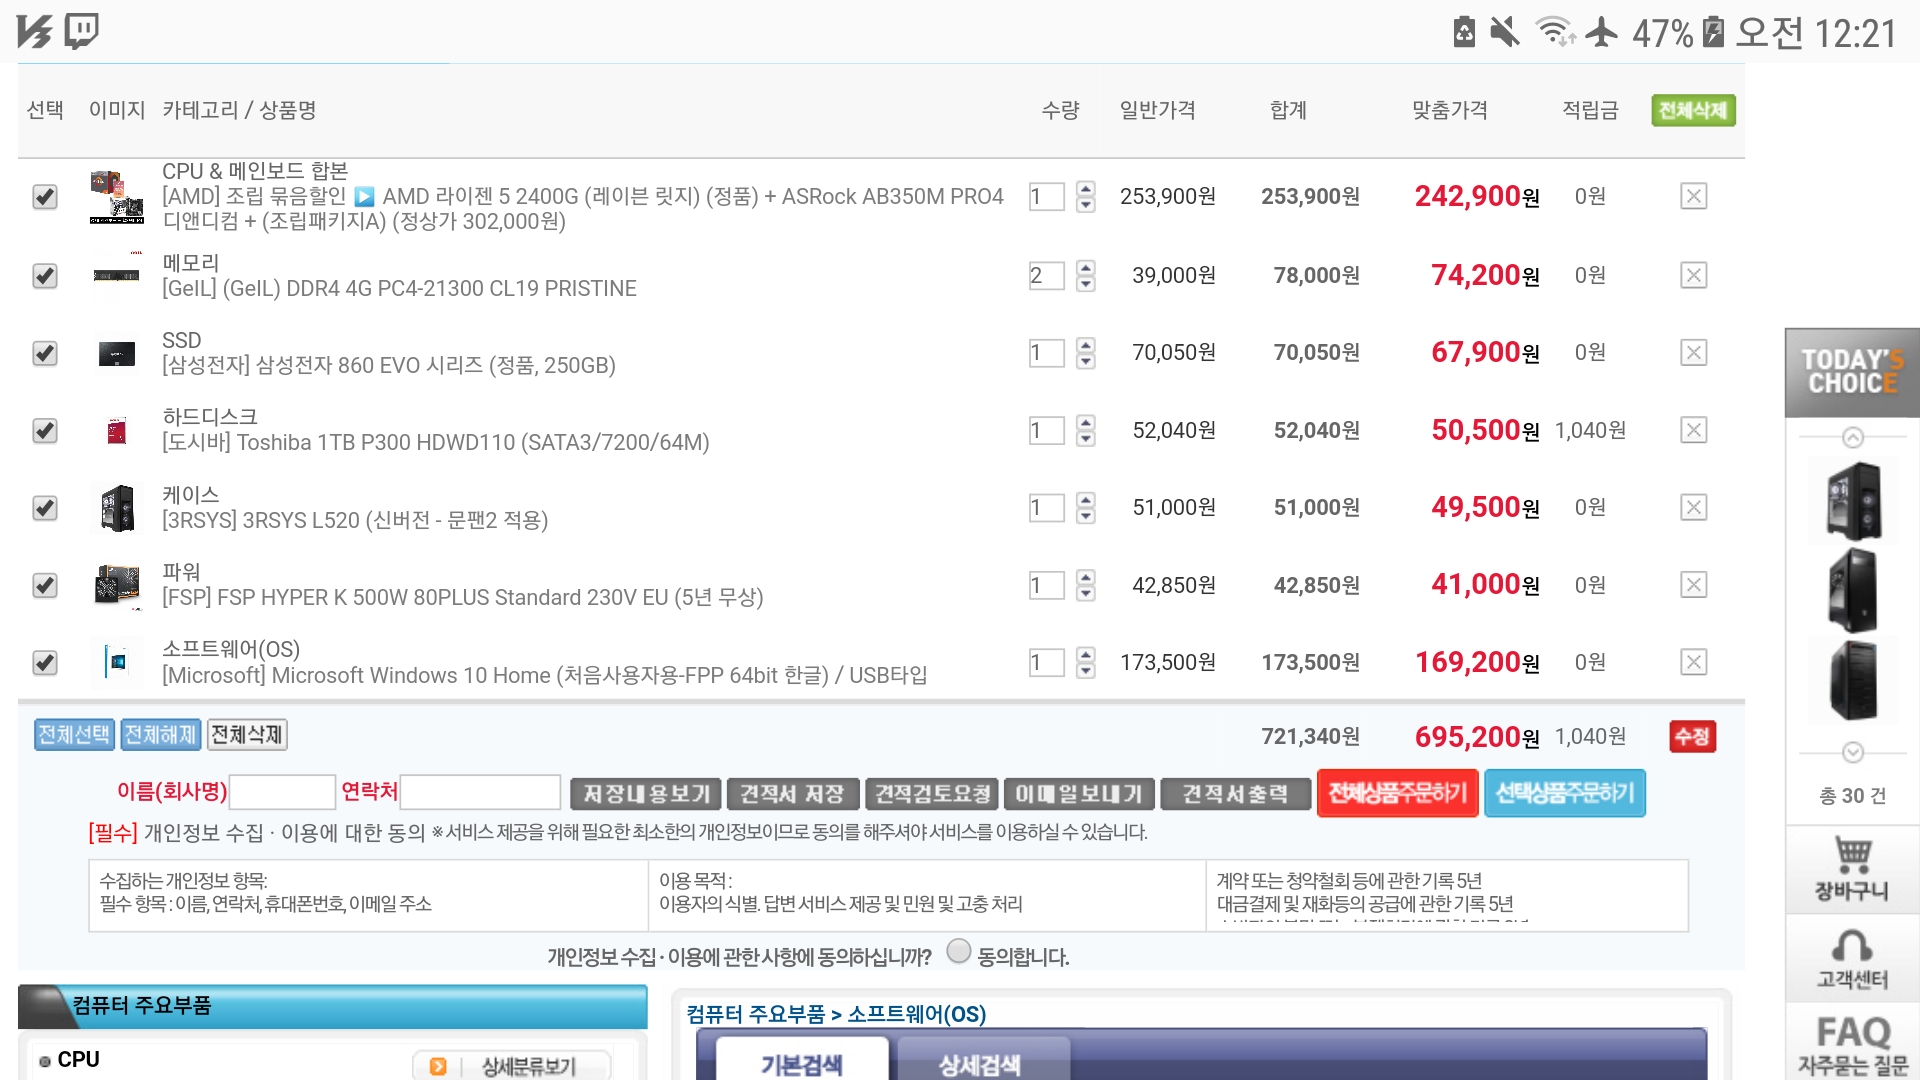The width and height of the screenshot is (1920, 1080).
Task: Uncheck the Toshiba 1TB hard disk checkbox
Action: click(x=45, y=431)
